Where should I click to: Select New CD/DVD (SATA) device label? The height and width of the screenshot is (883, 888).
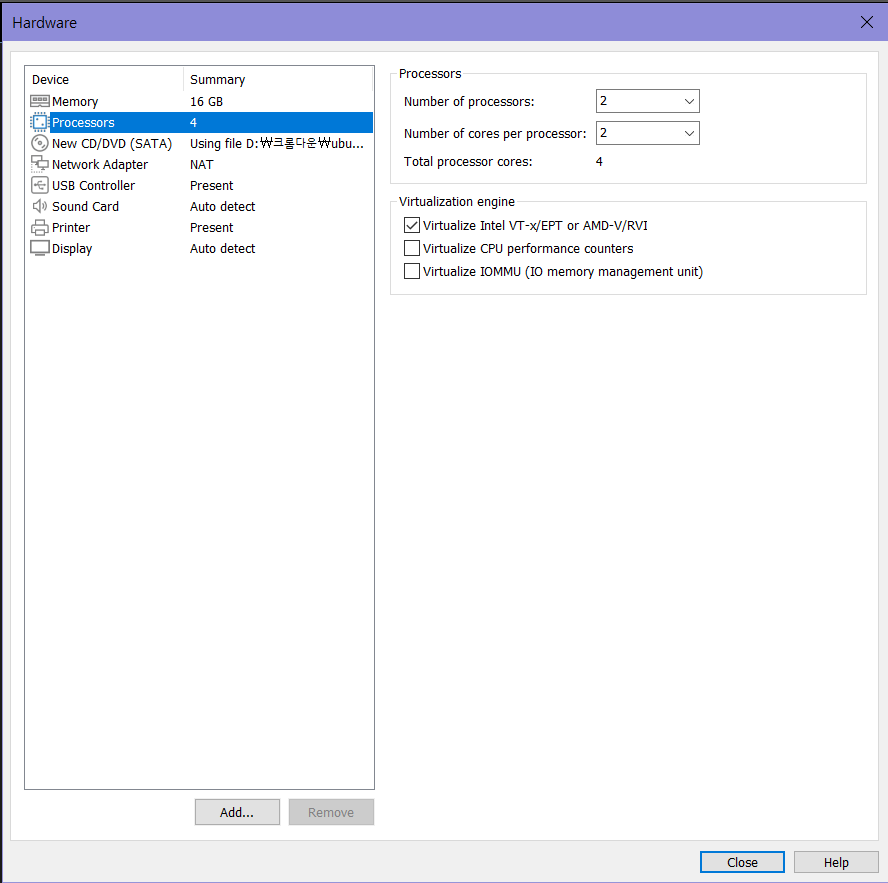(112, 144)
